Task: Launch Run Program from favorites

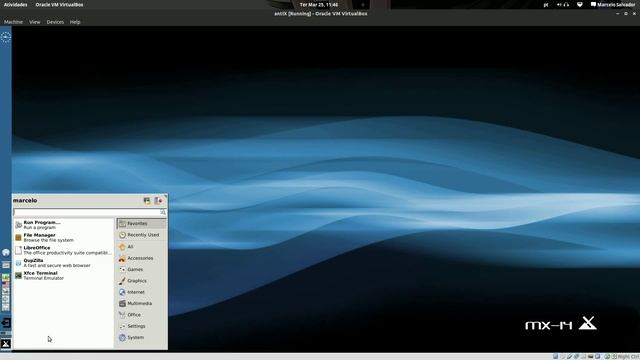Action: [x=64, y=224]
